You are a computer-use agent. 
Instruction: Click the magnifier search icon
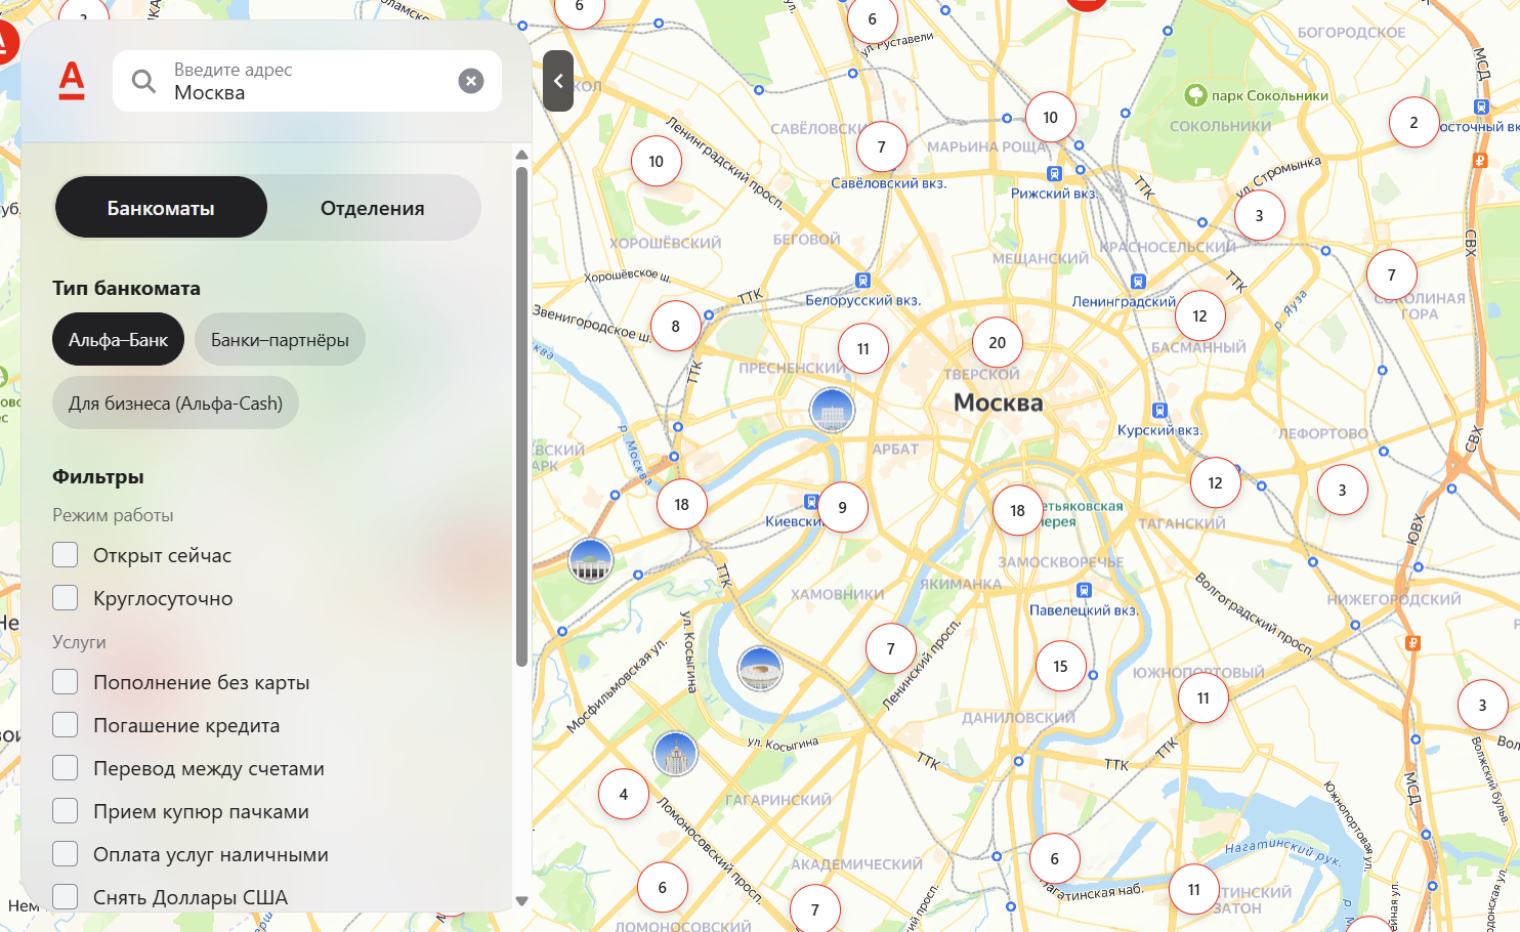(x=144, y=81)
